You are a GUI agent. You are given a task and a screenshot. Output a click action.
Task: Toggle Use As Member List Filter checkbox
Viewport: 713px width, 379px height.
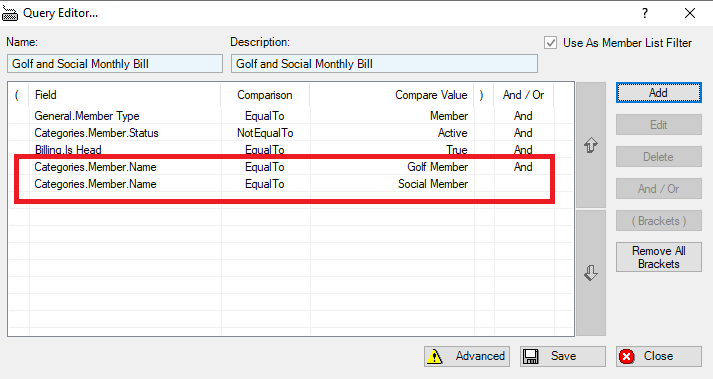tap(551, 43)
